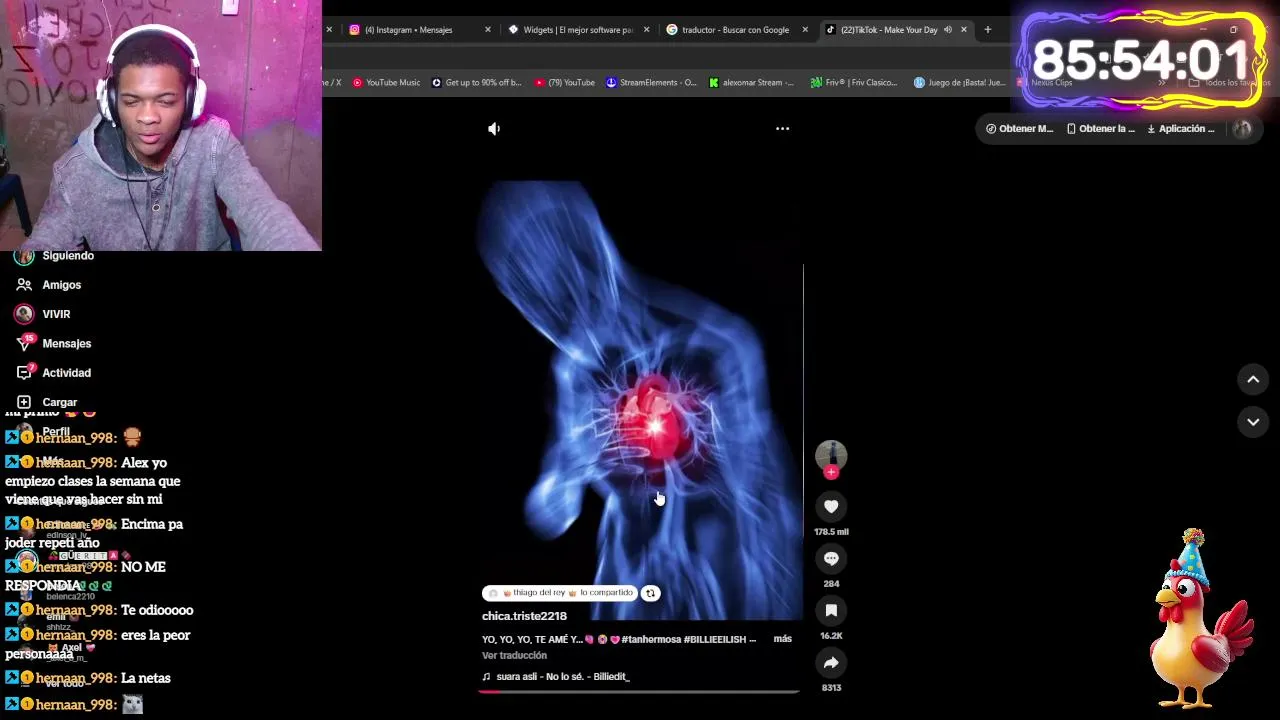This screenshot has height=720, width=1280.
Task: Open the (79) YouTube bookmark
Action: 565,83
